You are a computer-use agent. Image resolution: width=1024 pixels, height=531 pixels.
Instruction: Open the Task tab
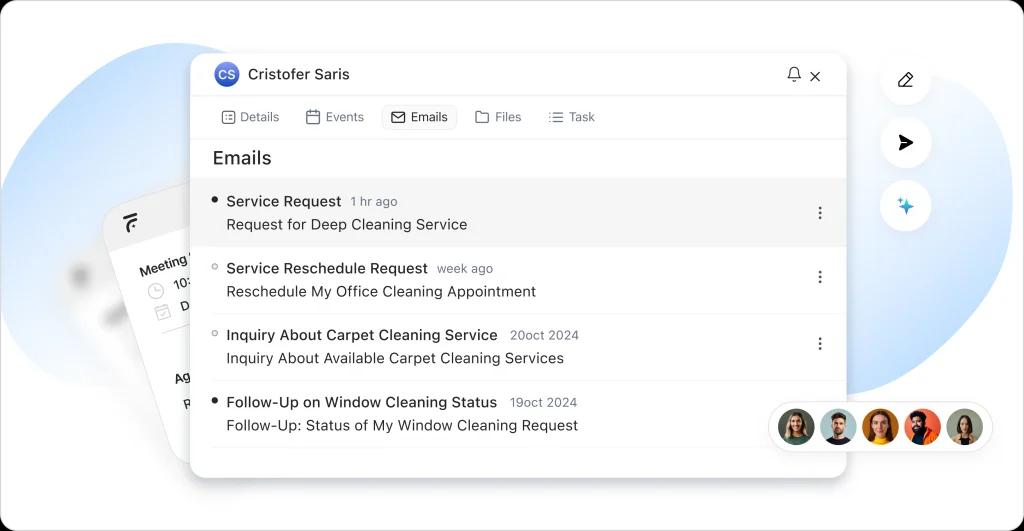click(571, 117)
